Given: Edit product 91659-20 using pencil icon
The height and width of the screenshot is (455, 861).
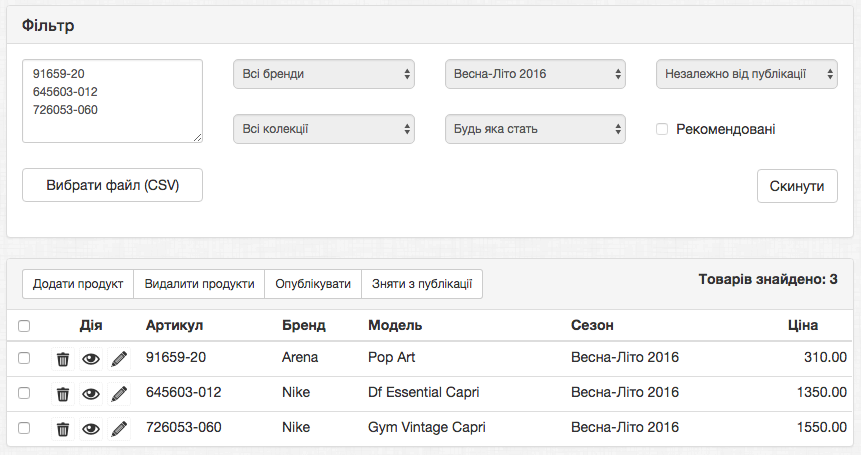Looking at the screenshot, I should 120,358.
